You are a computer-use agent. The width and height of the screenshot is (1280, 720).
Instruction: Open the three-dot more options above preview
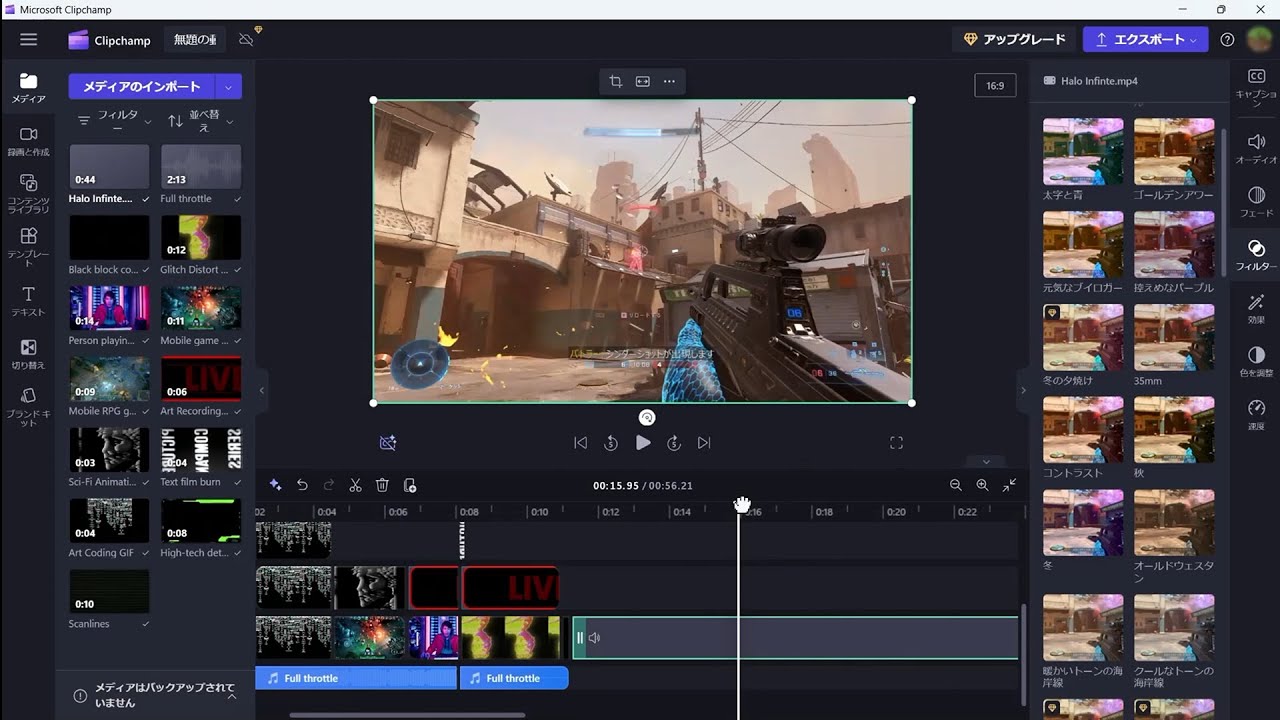click(669, 81)
